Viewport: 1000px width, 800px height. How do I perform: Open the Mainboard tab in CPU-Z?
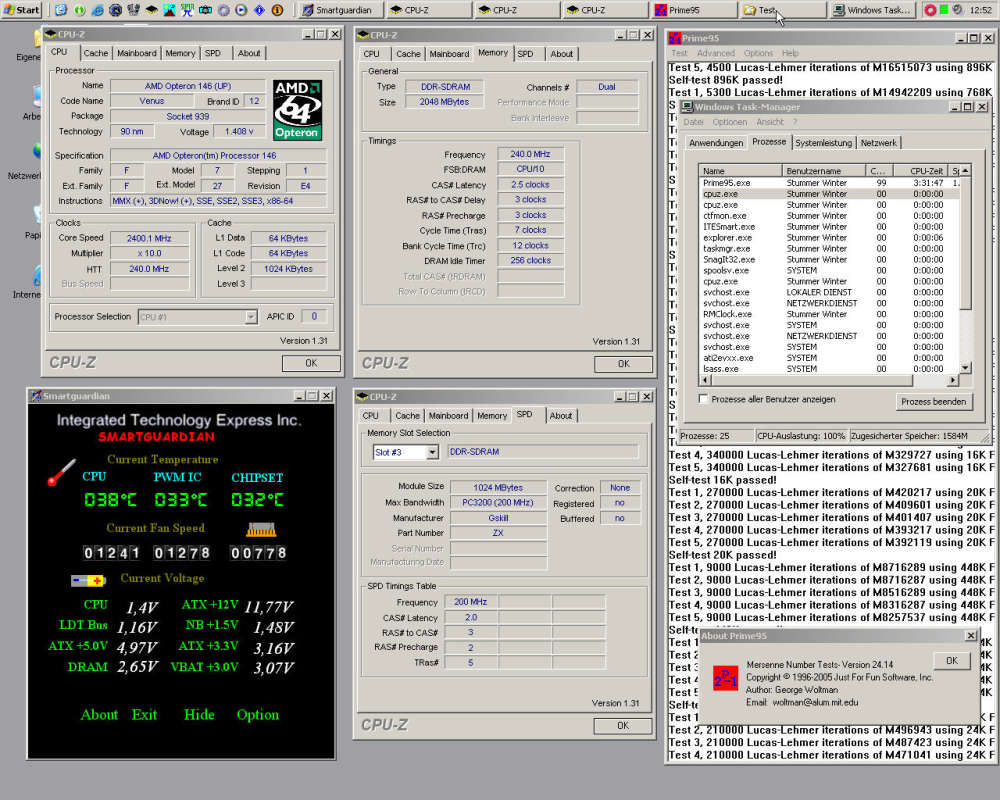click(x=136, y=53)
